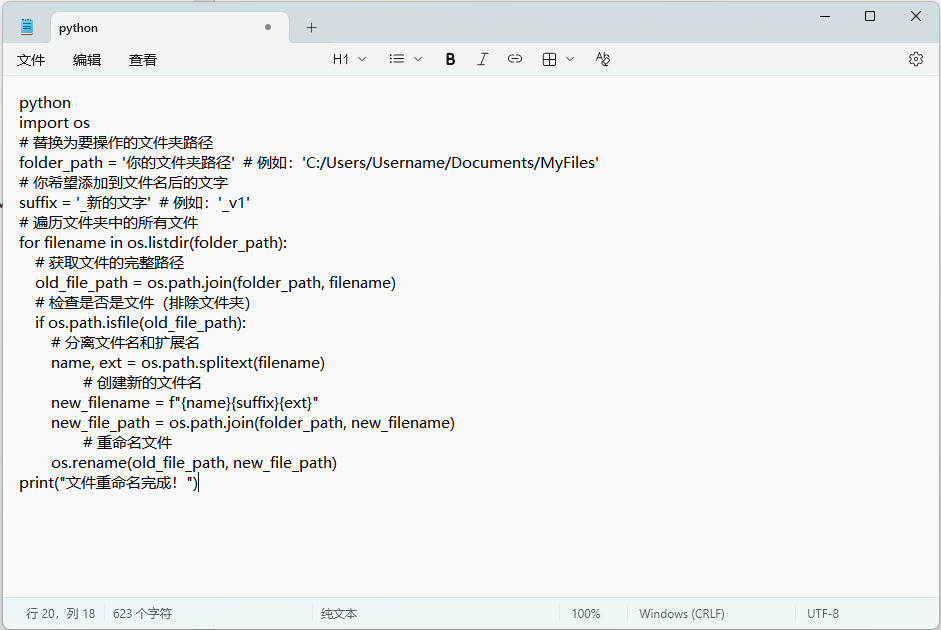Screen dimensions: 941x630
Task: Click the comment '# 获取文件的完整路径'
Action: click(110, 263)
